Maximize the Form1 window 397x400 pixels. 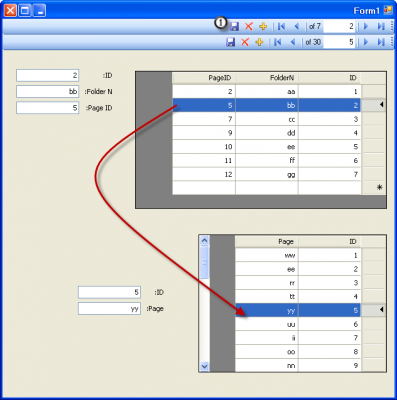(25, 10)
